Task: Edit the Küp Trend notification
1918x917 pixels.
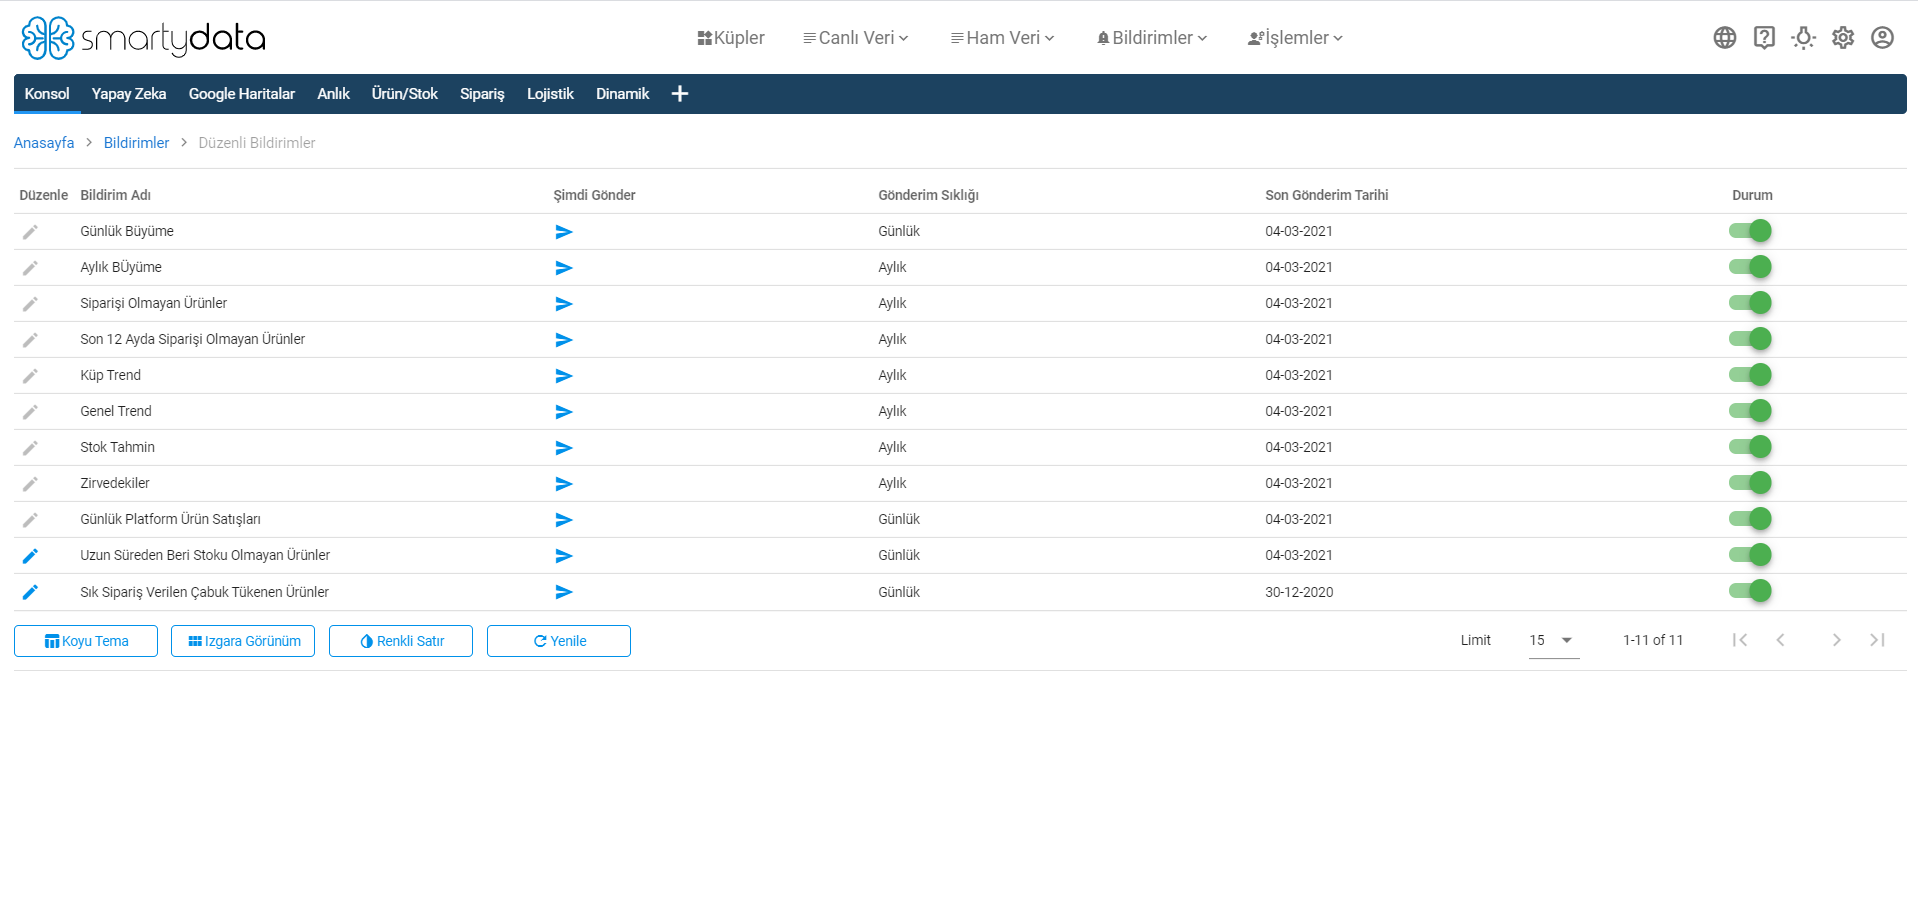Action: (30, 376)
